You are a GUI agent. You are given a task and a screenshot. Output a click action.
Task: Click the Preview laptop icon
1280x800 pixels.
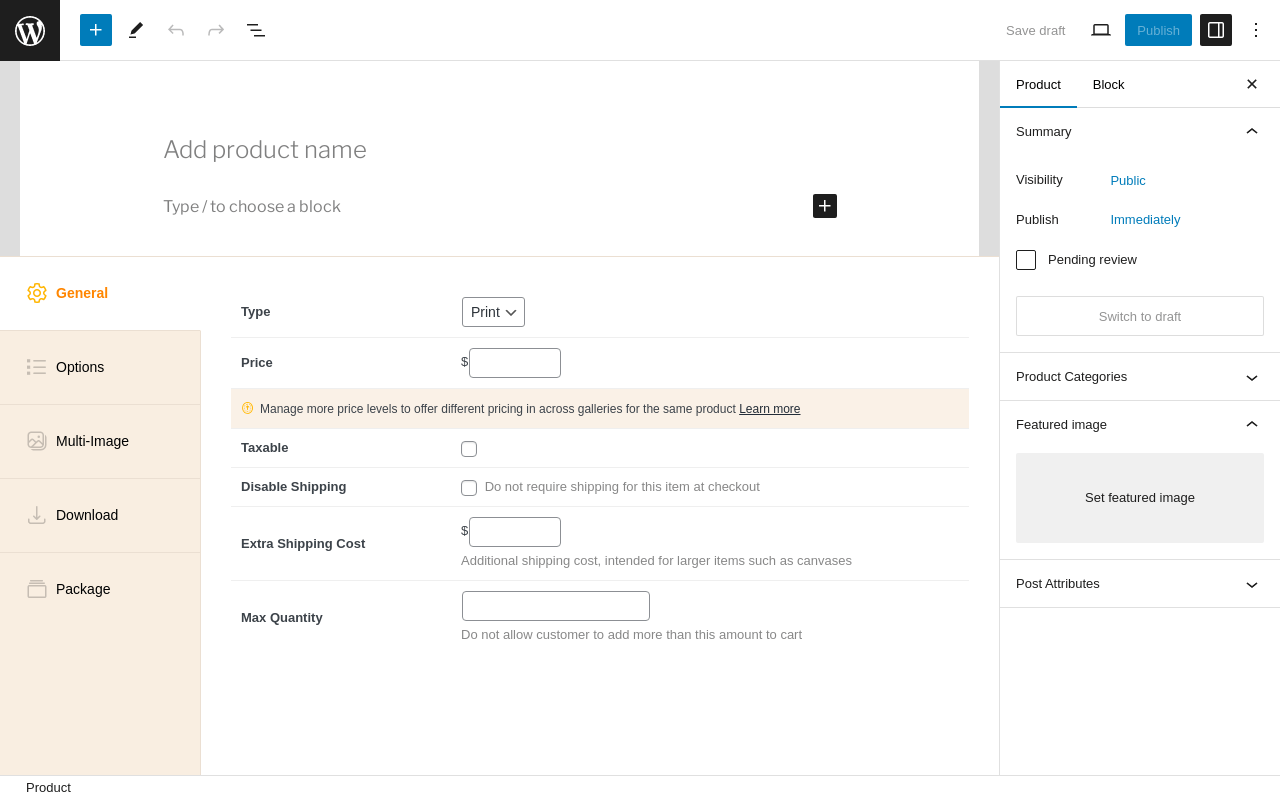click(x=1101, y=30)
